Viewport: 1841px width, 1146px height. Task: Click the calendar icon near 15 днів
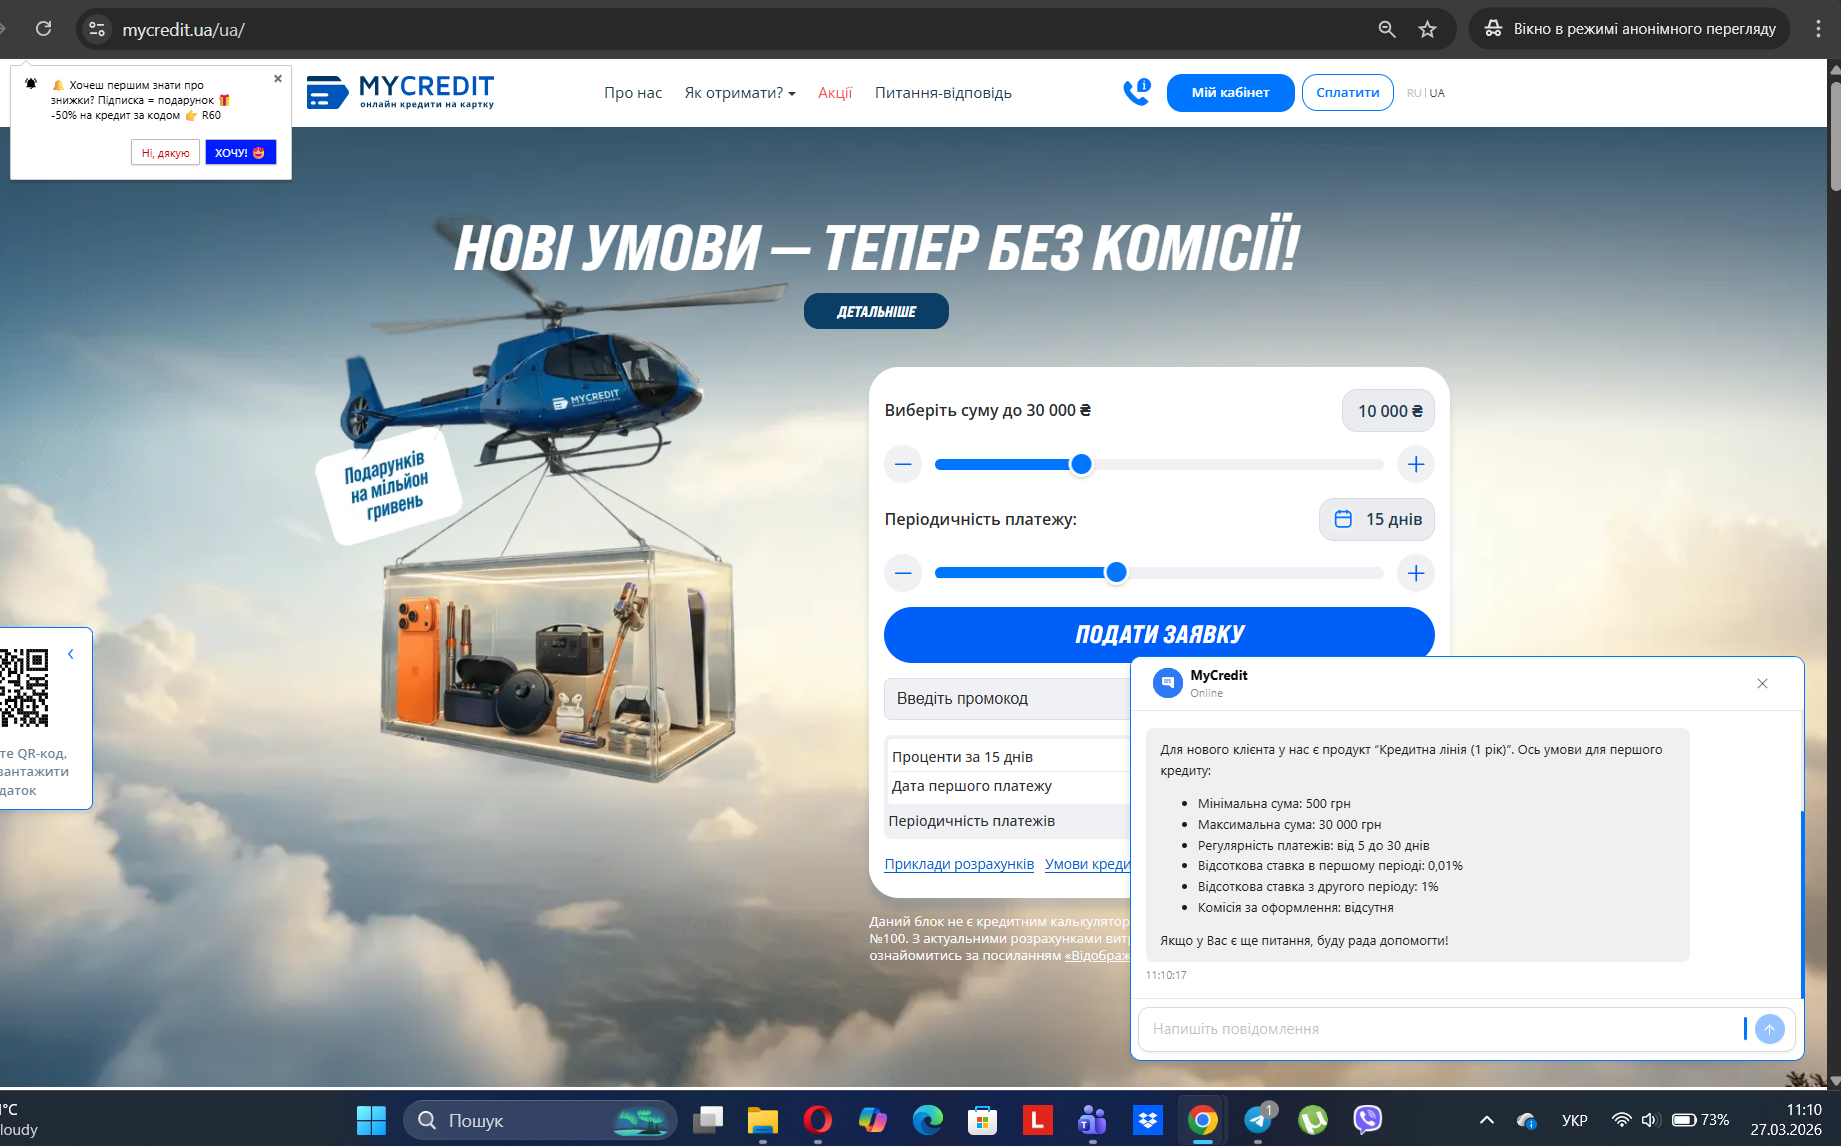click(x=1343, y=519)
